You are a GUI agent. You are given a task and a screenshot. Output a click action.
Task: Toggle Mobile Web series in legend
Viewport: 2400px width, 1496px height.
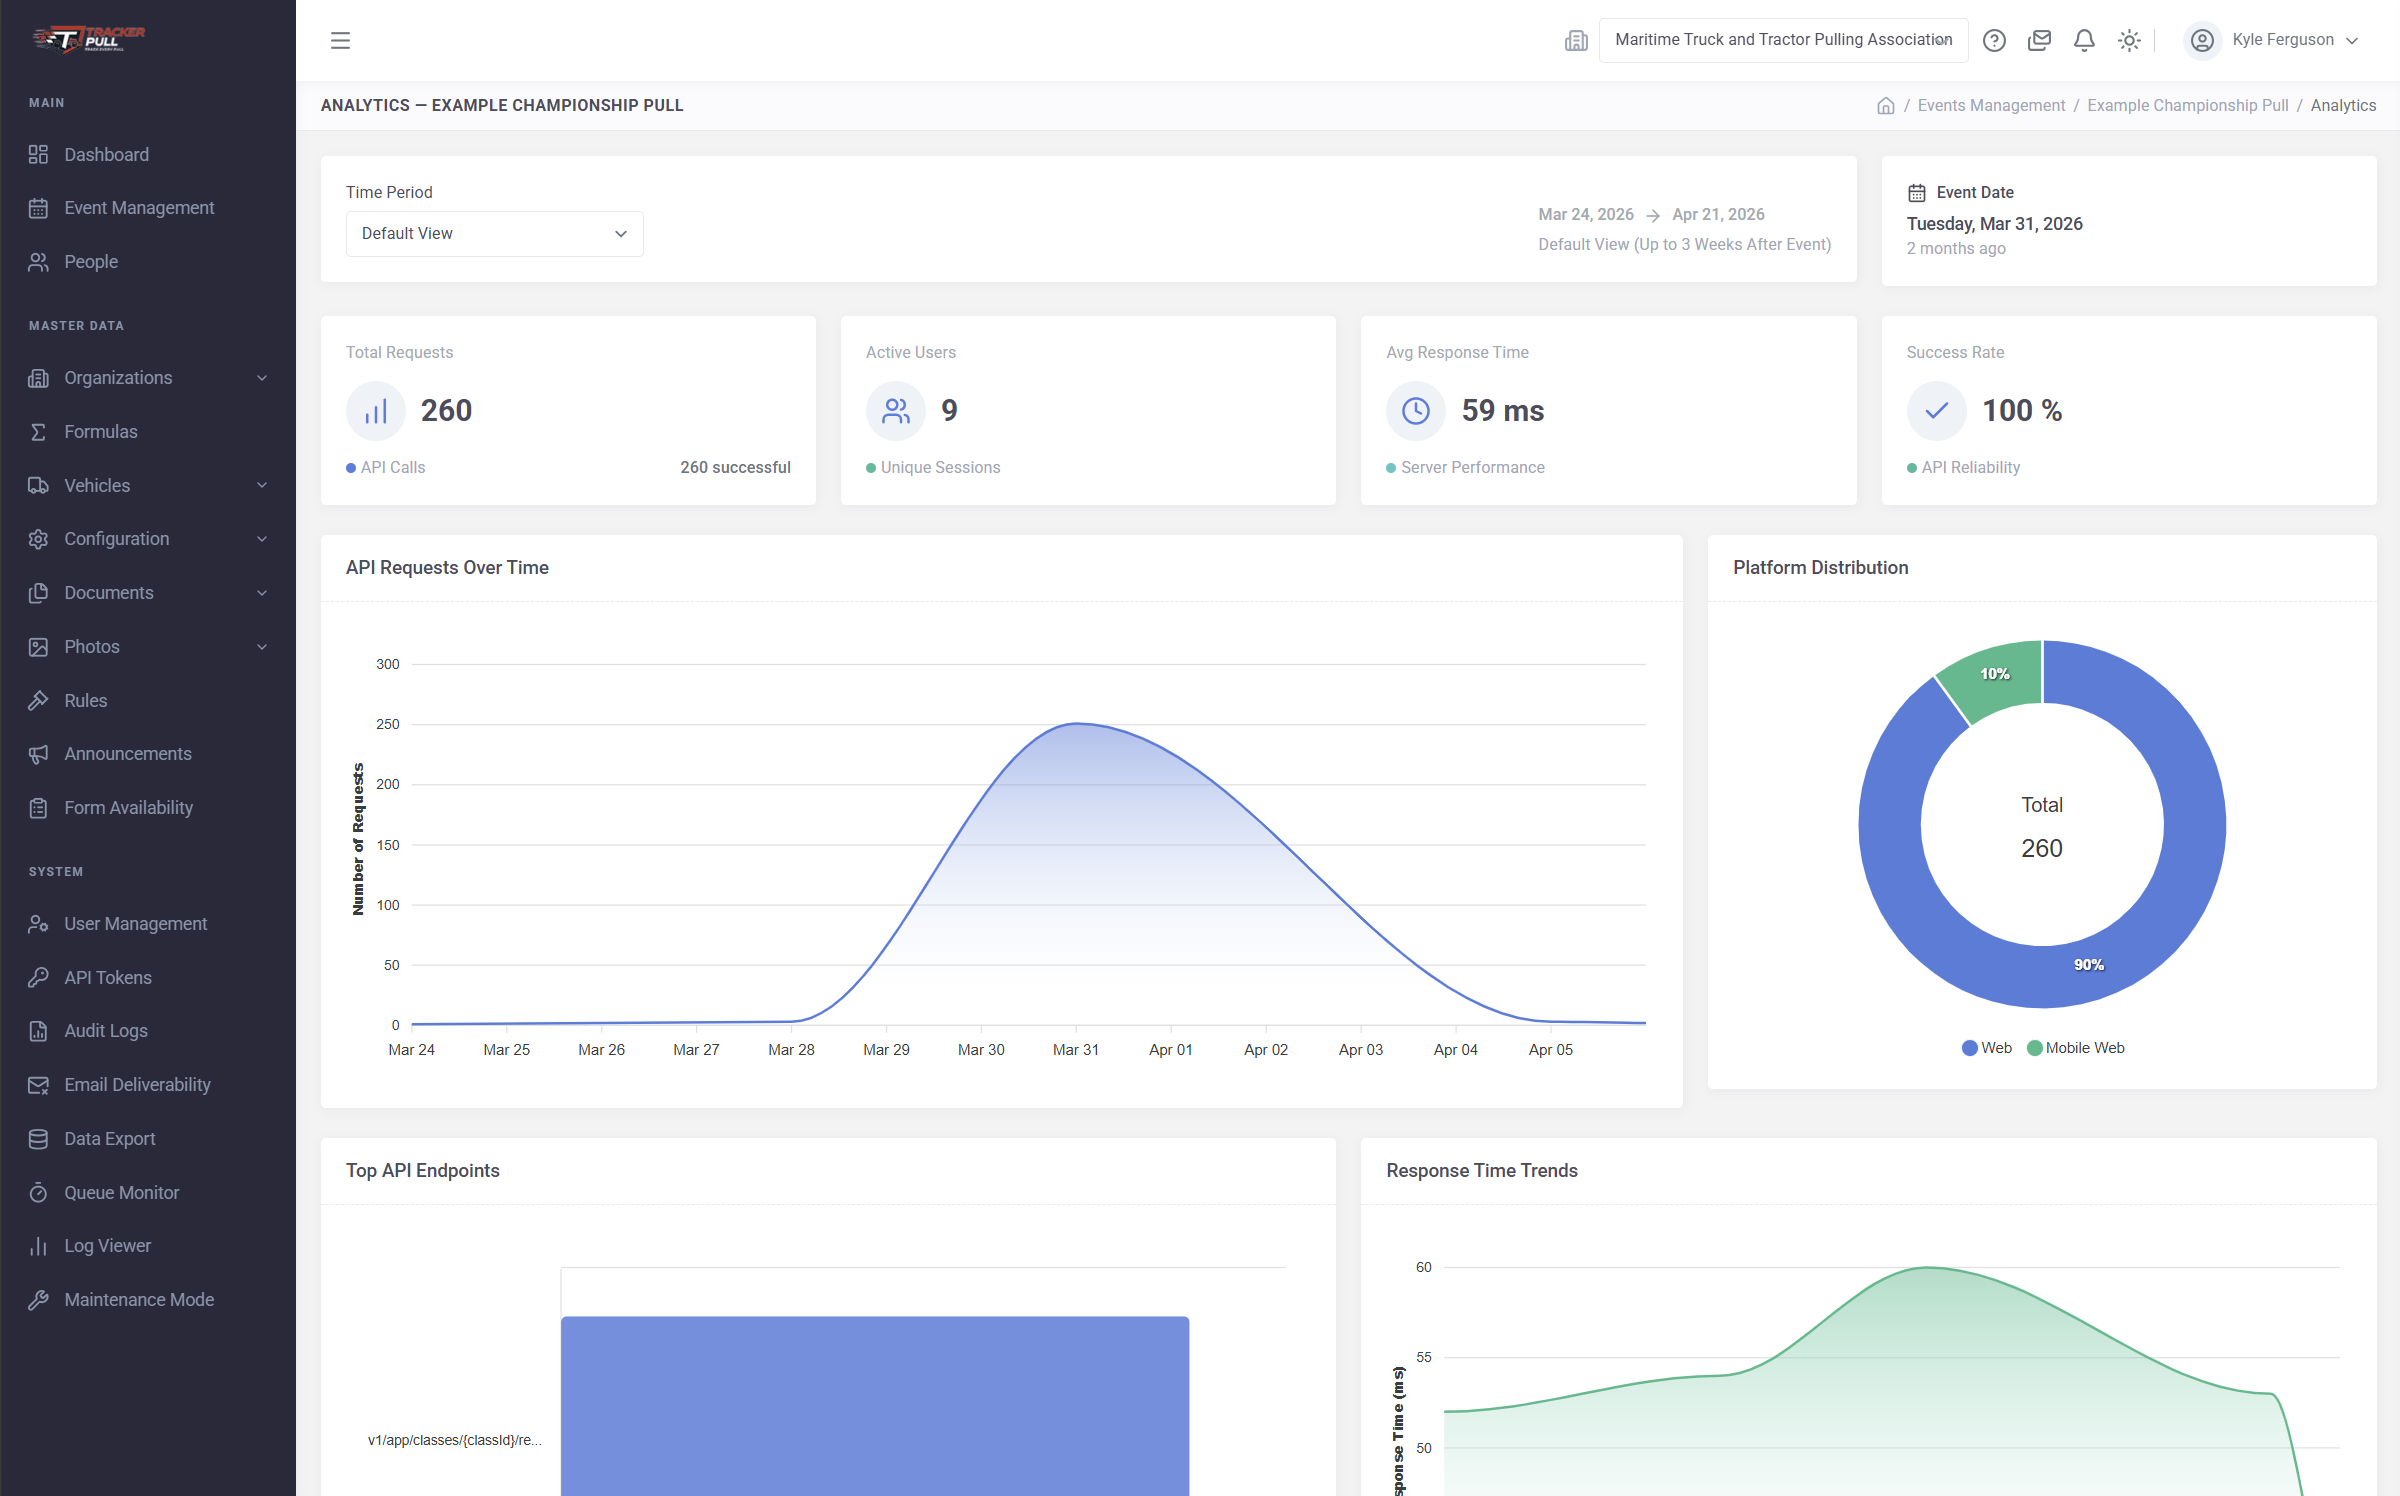click(x=2075, y=1048)
